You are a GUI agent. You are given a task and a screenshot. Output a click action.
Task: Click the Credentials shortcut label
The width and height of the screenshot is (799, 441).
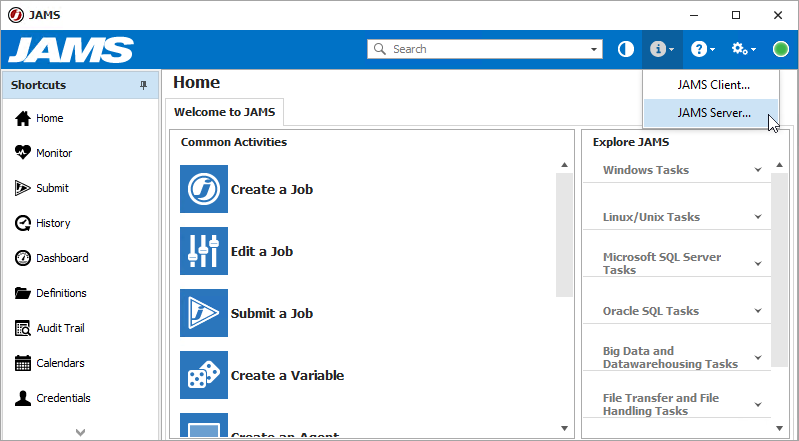click(x=63, y=398)
